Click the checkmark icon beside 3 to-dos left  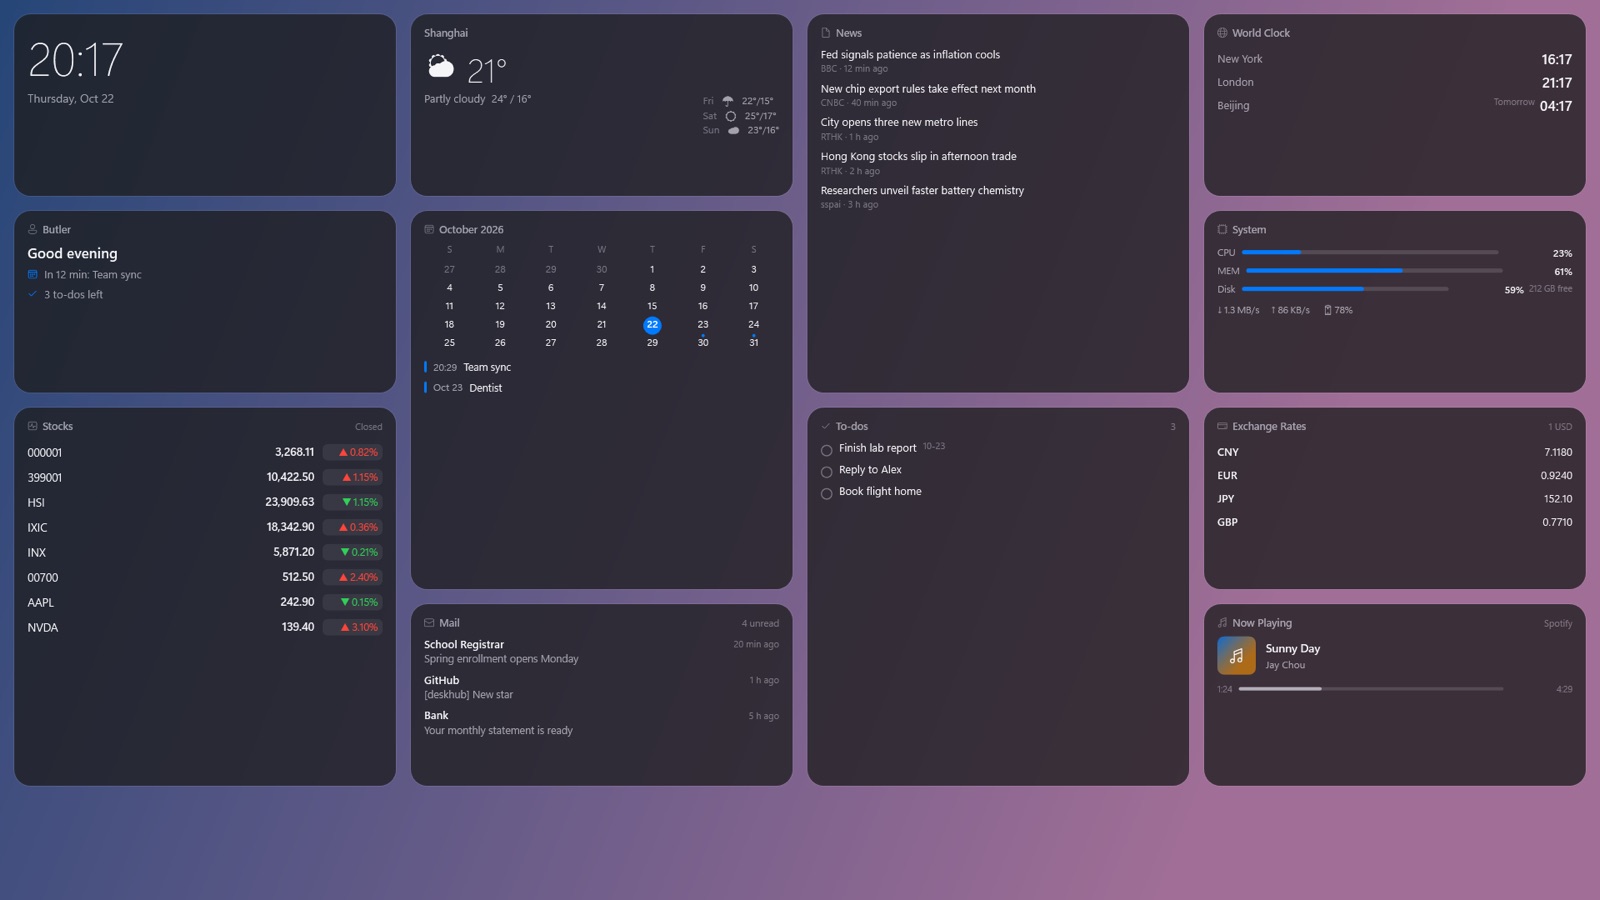tap(33, 294)
